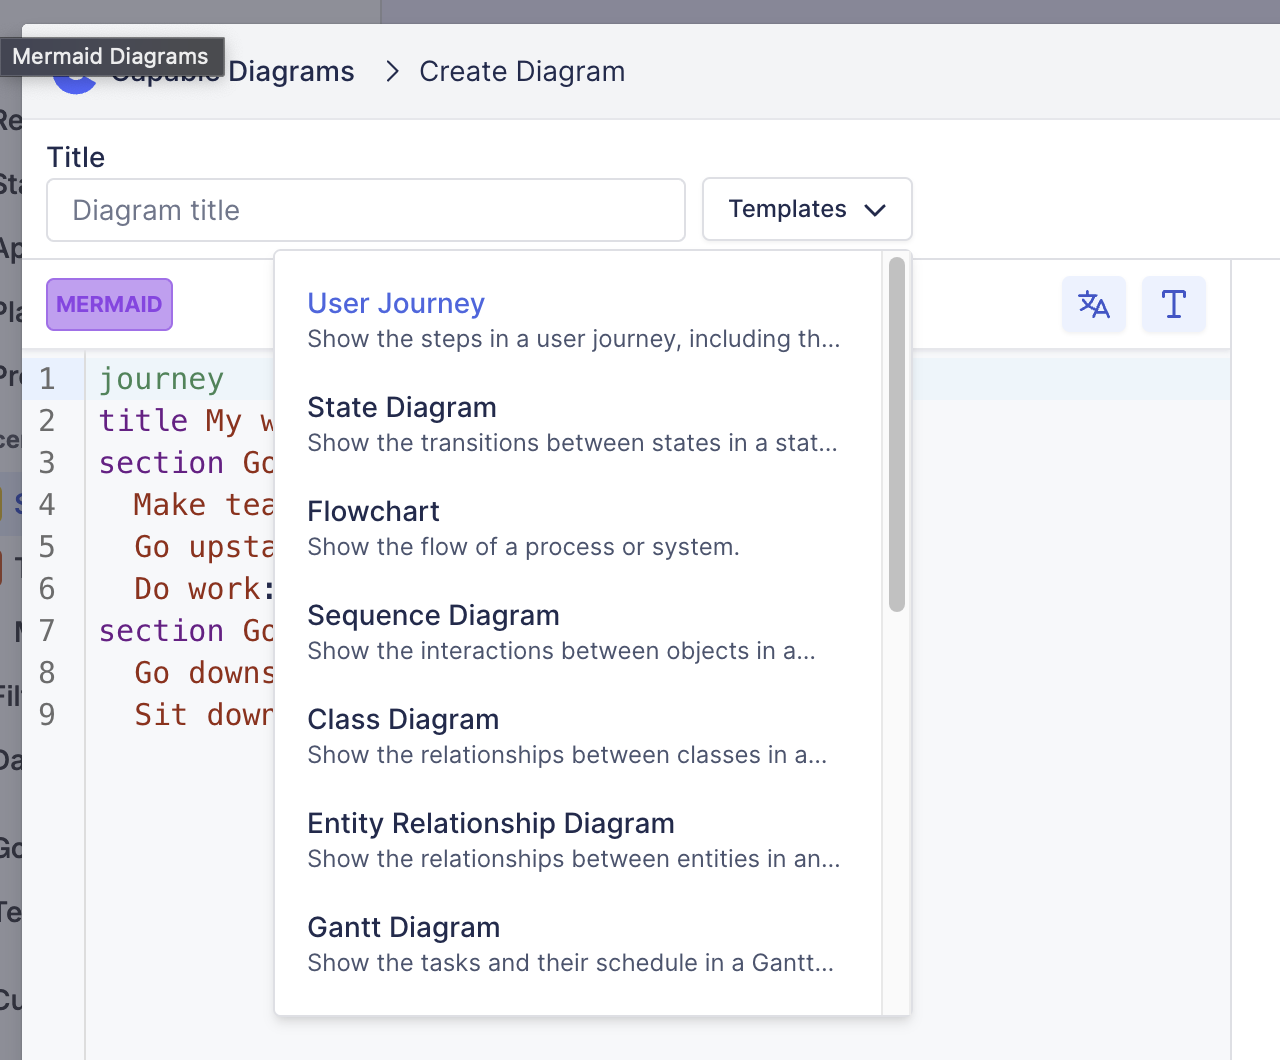
Task: Click the translate language icon
Action: point(1093,304)
